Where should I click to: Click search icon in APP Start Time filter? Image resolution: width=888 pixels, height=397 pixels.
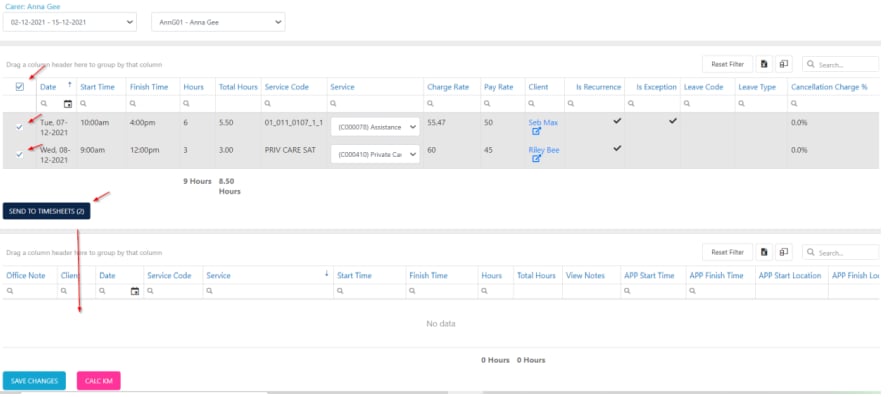click(x=627, y=291)
